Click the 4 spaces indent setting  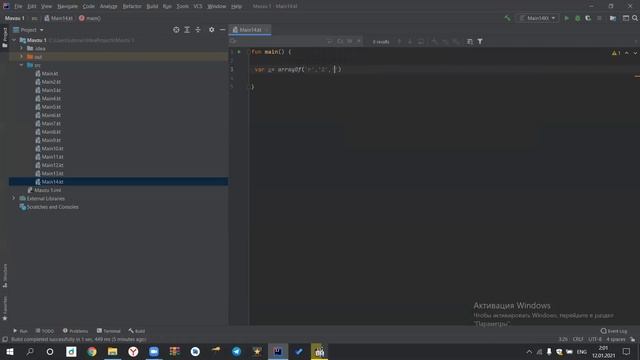pos(616,339)
